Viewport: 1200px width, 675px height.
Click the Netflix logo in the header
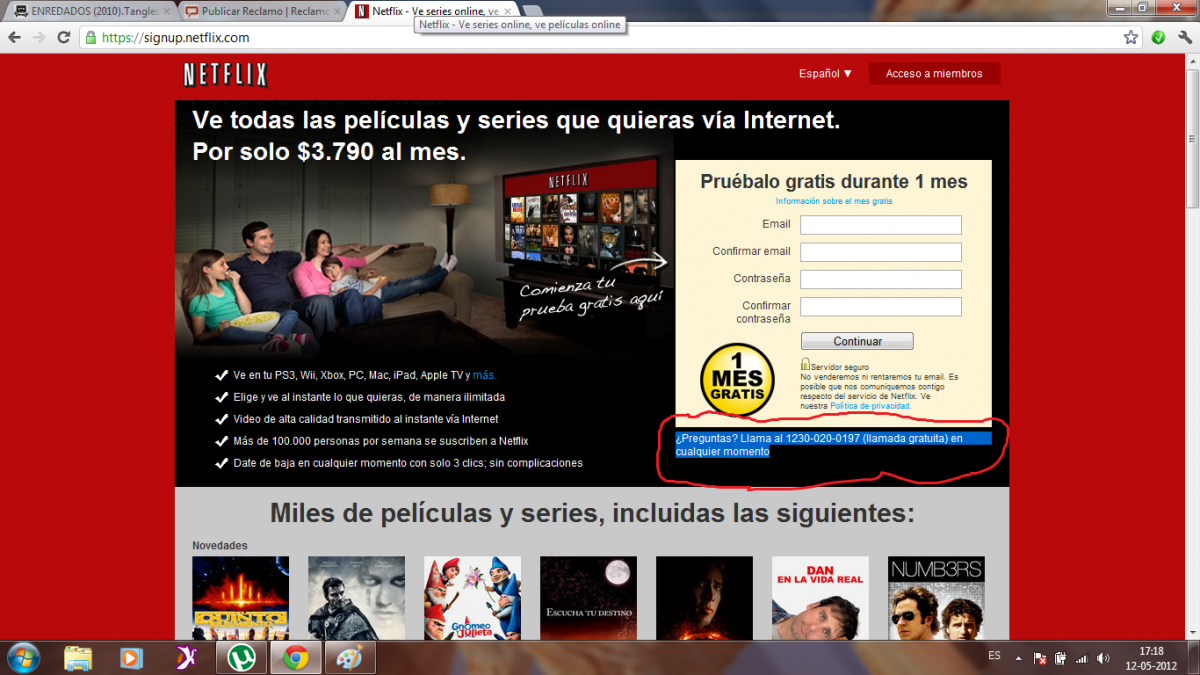(225, 75)
